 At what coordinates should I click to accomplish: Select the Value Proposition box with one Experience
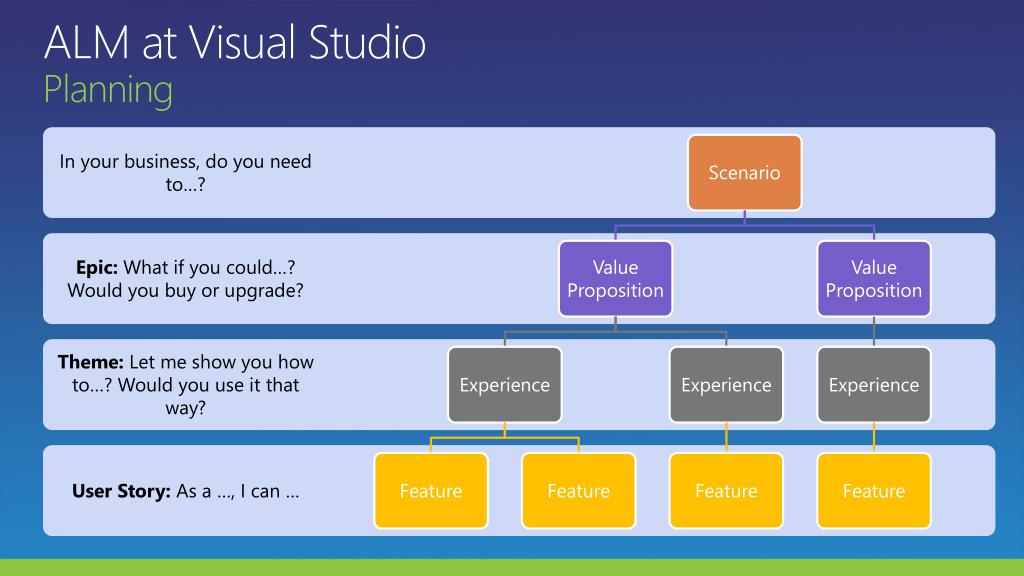coord(874,279)
